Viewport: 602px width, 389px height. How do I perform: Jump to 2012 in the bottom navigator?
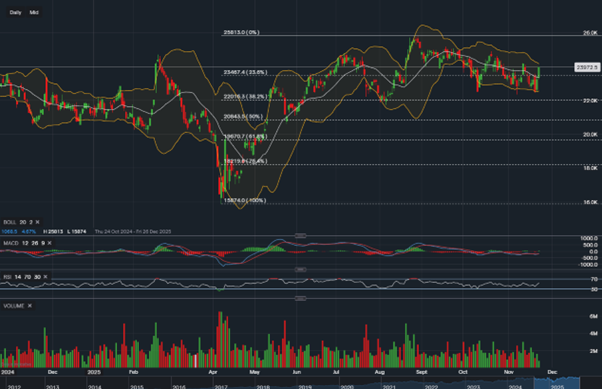click(14, 386)
